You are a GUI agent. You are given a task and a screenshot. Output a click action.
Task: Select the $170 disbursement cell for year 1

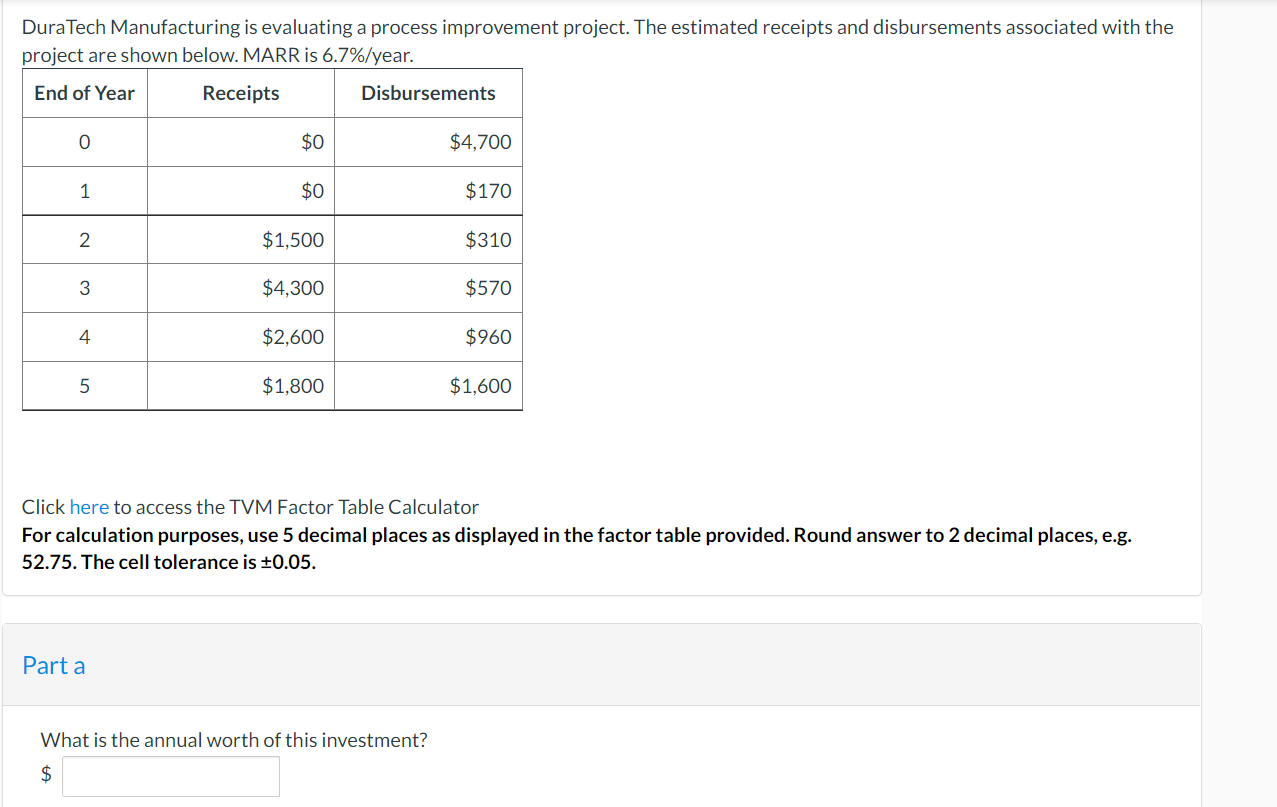[x=490, y=190]
